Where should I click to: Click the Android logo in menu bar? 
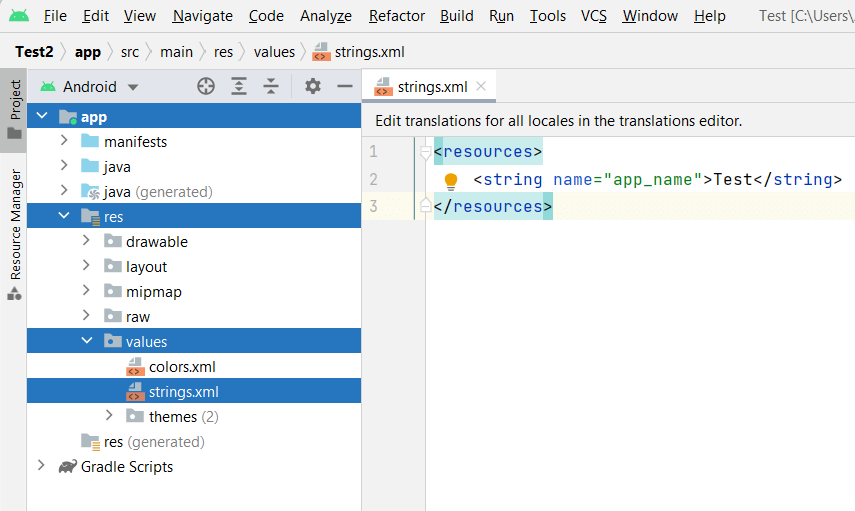(x=19, y=16)
